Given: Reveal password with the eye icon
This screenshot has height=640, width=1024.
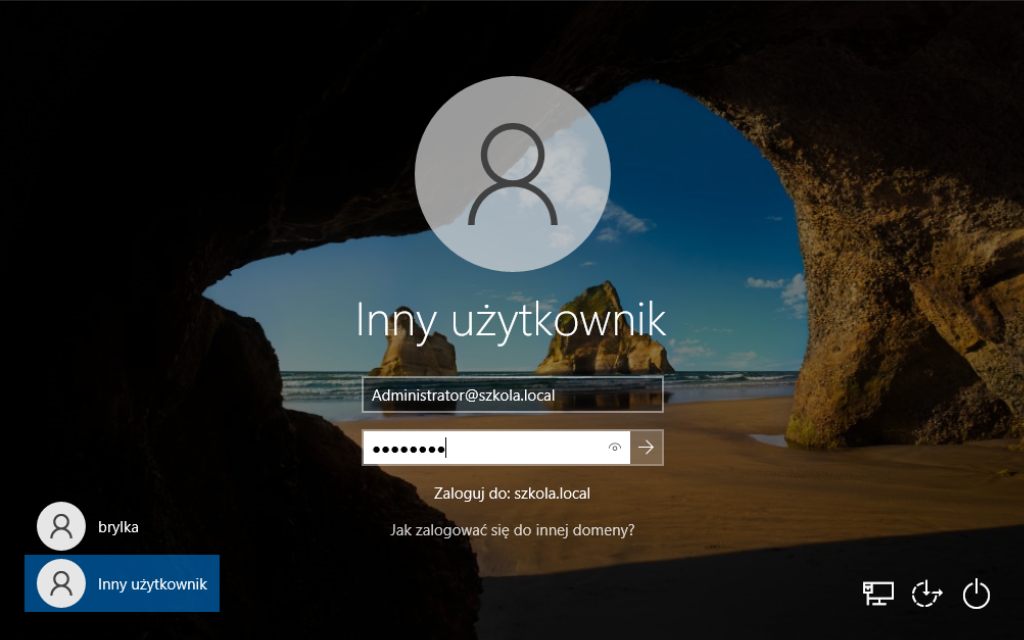Looking at the screenshot, I should [x=615, y=448].
